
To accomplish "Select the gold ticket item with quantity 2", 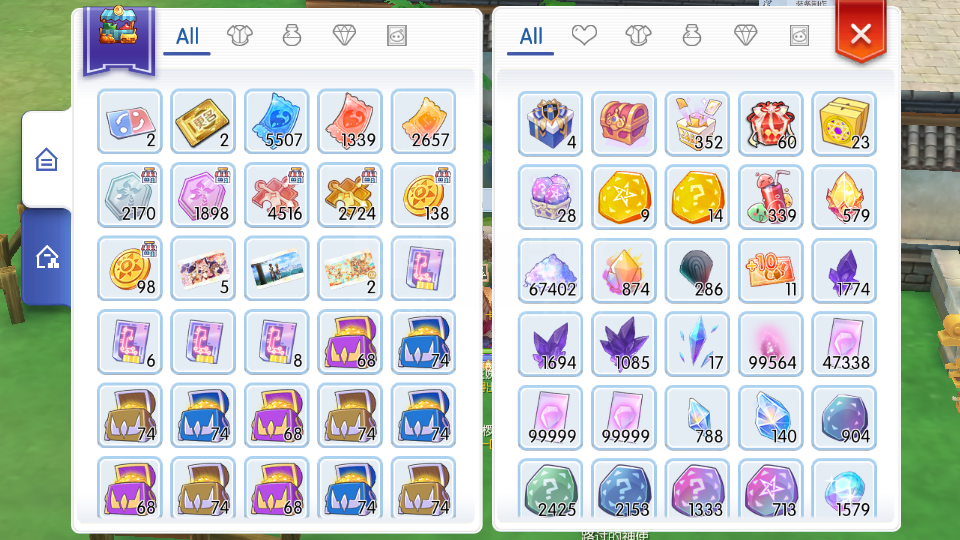I will click(203, 121).
